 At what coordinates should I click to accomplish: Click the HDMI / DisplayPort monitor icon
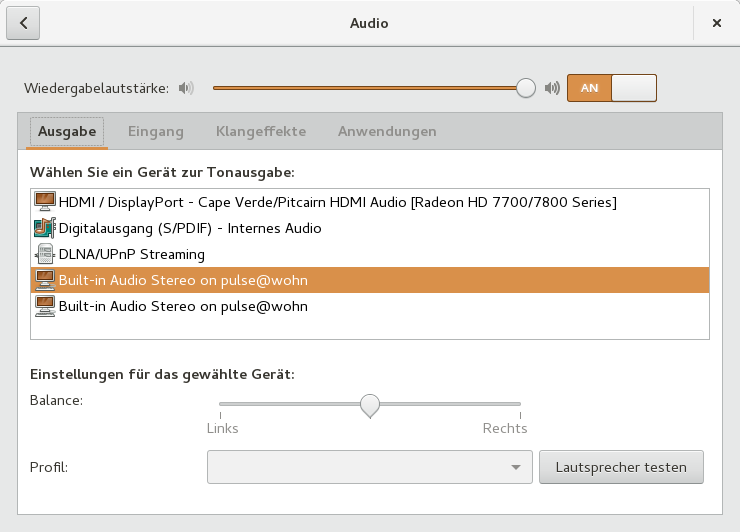click(45, 202)
